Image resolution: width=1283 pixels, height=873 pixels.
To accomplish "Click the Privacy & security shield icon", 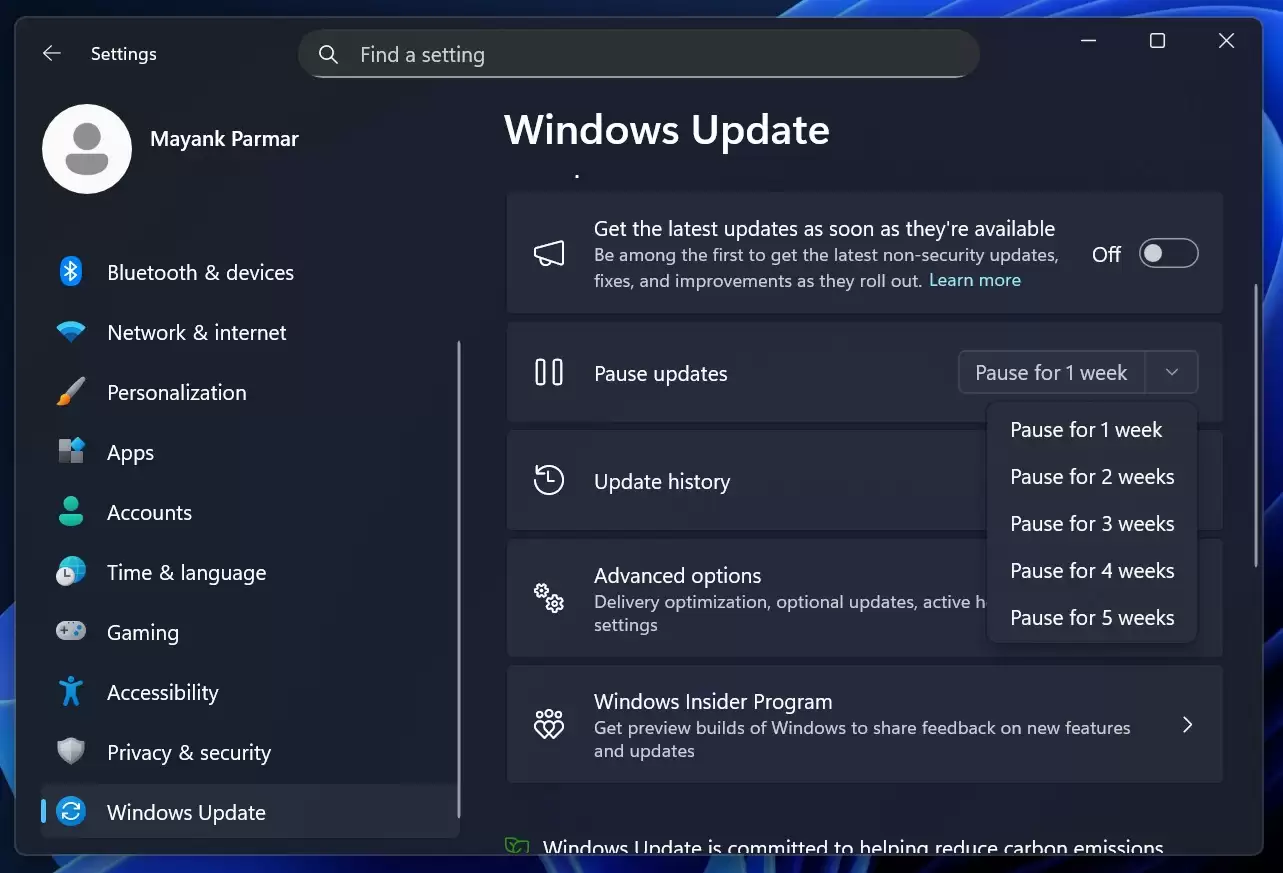I will pyautogui.click(x=70, y=752).
